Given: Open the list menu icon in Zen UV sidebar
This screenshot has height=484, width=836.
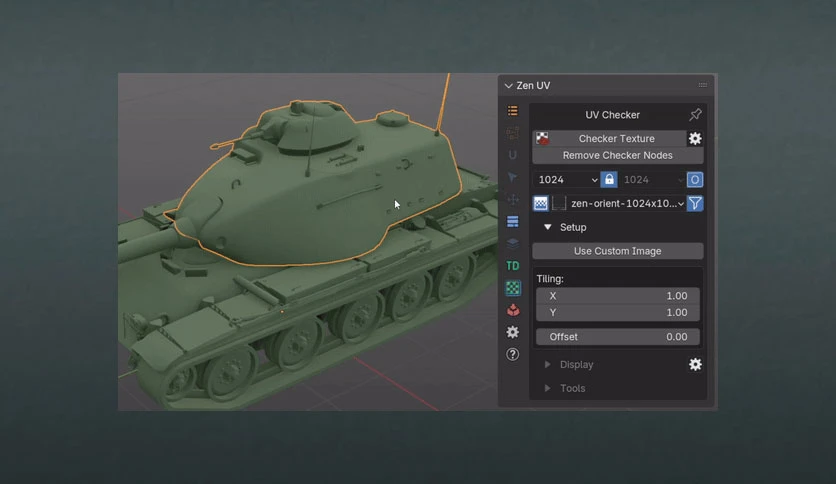Looking at the screenshot, I should [512, 111].
